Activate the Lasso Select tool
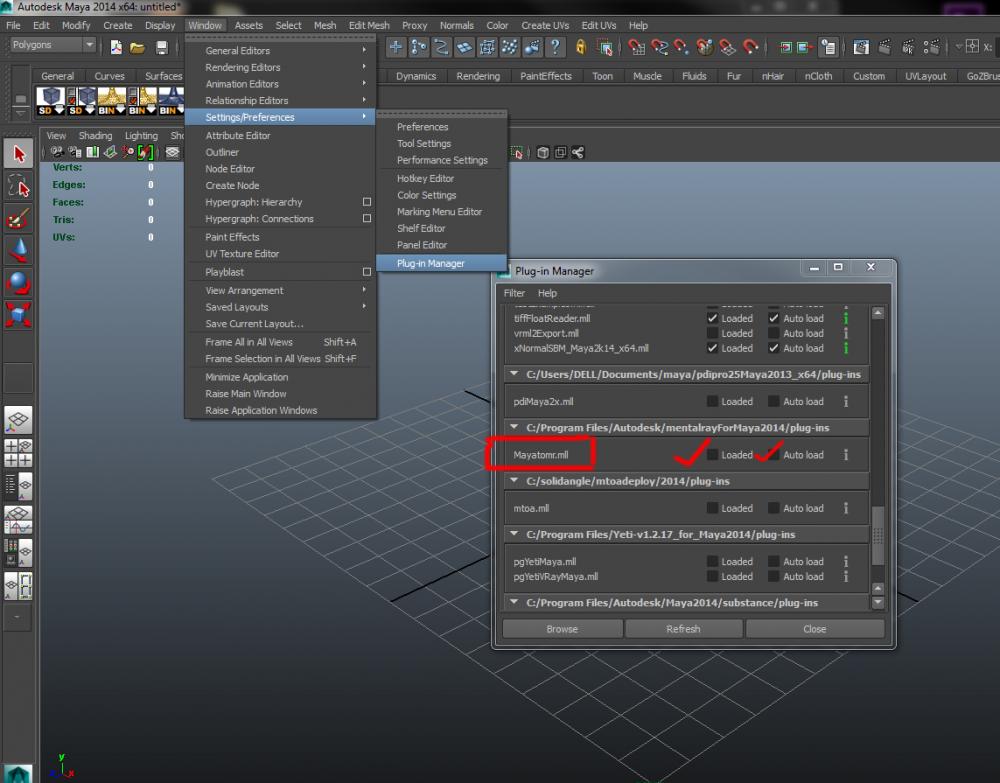The image size is (1000, 783). [x=20, y=186]
